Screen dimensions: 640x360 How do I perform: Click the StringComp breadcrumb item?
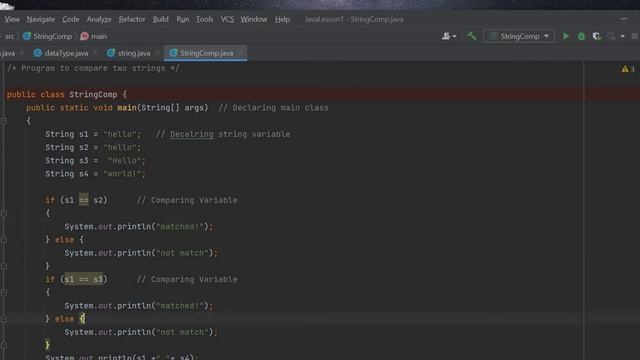(52, 36)
